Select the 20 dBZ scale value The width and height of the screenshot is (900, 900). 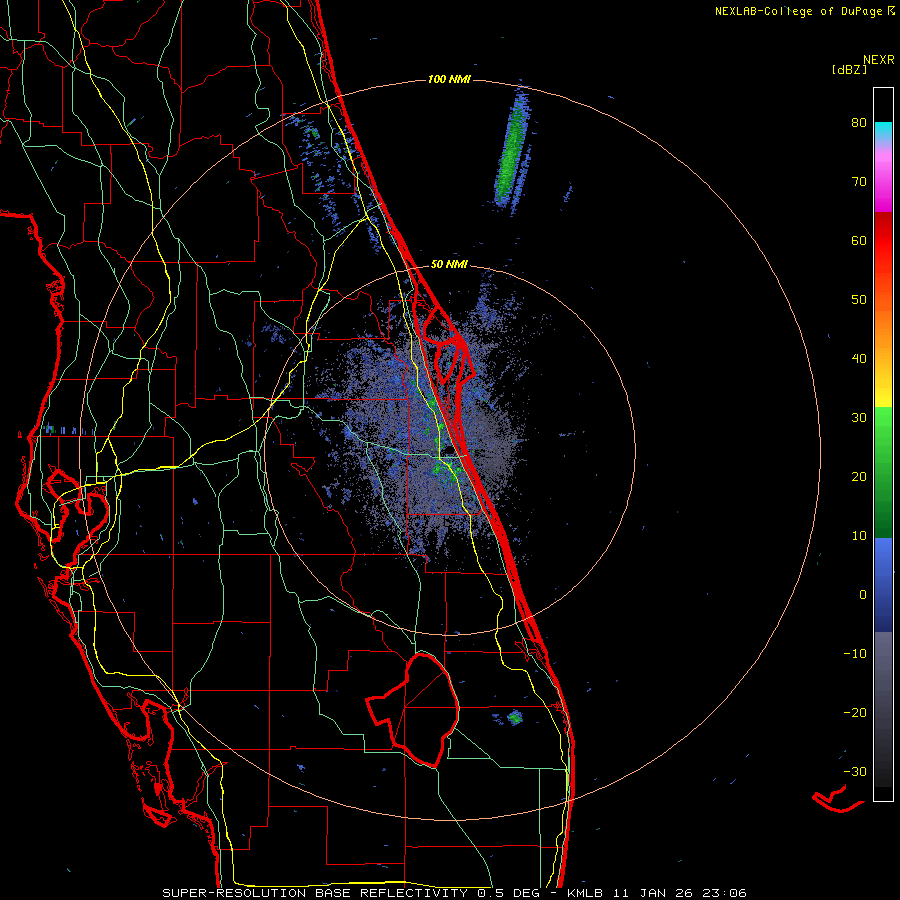859,476
